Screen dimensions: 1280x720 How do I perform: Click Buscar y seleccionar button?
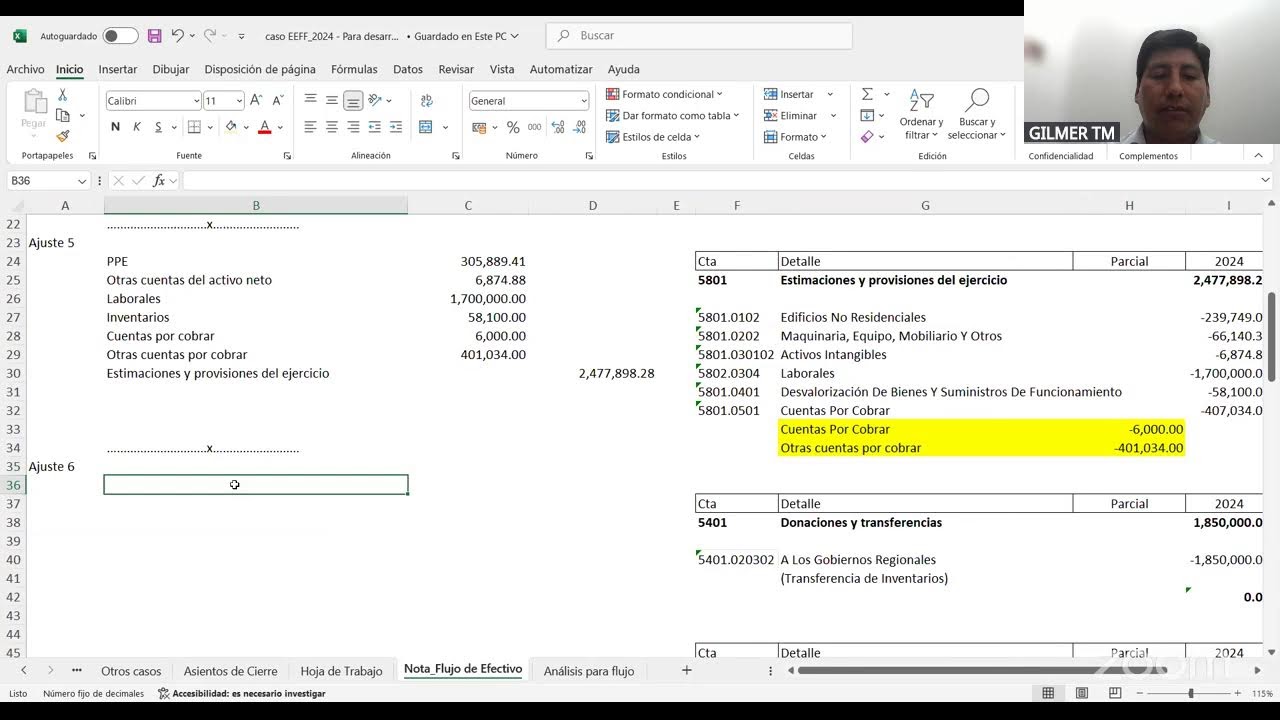pos(976,114)
